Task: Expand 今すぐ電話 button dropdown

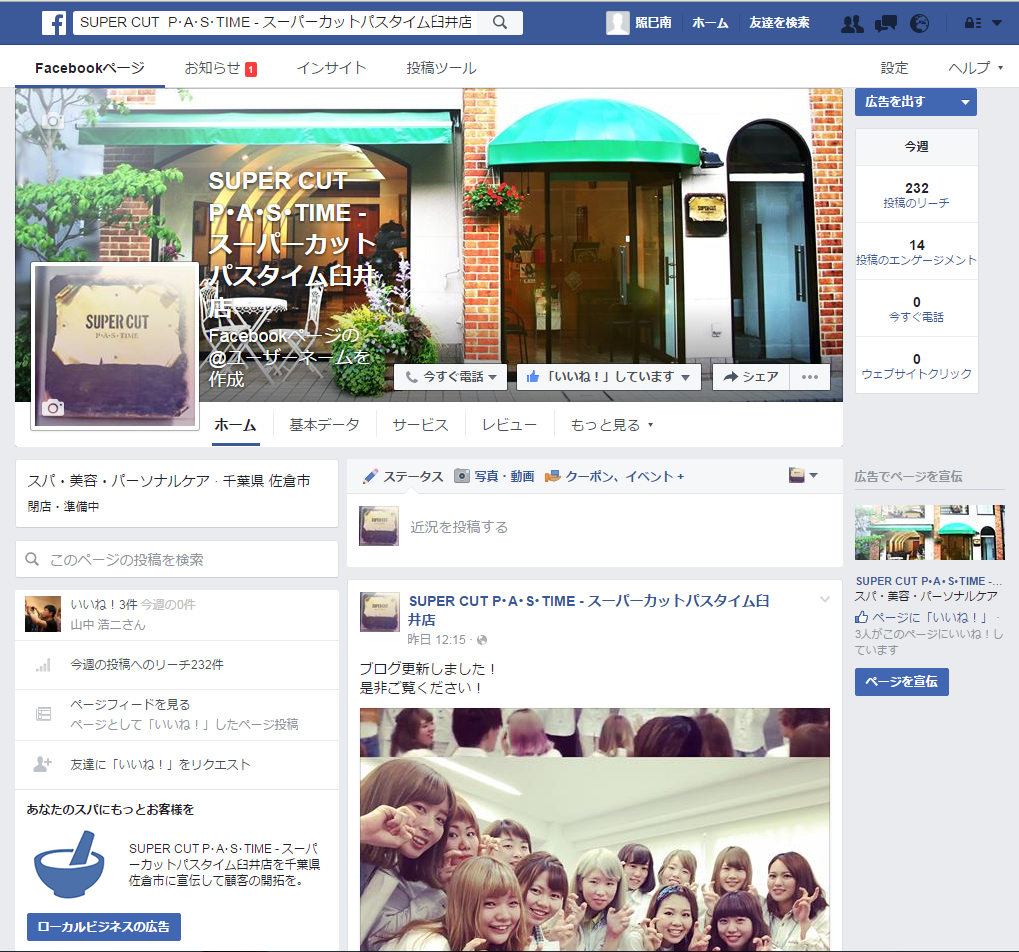Action: [492, 377]
